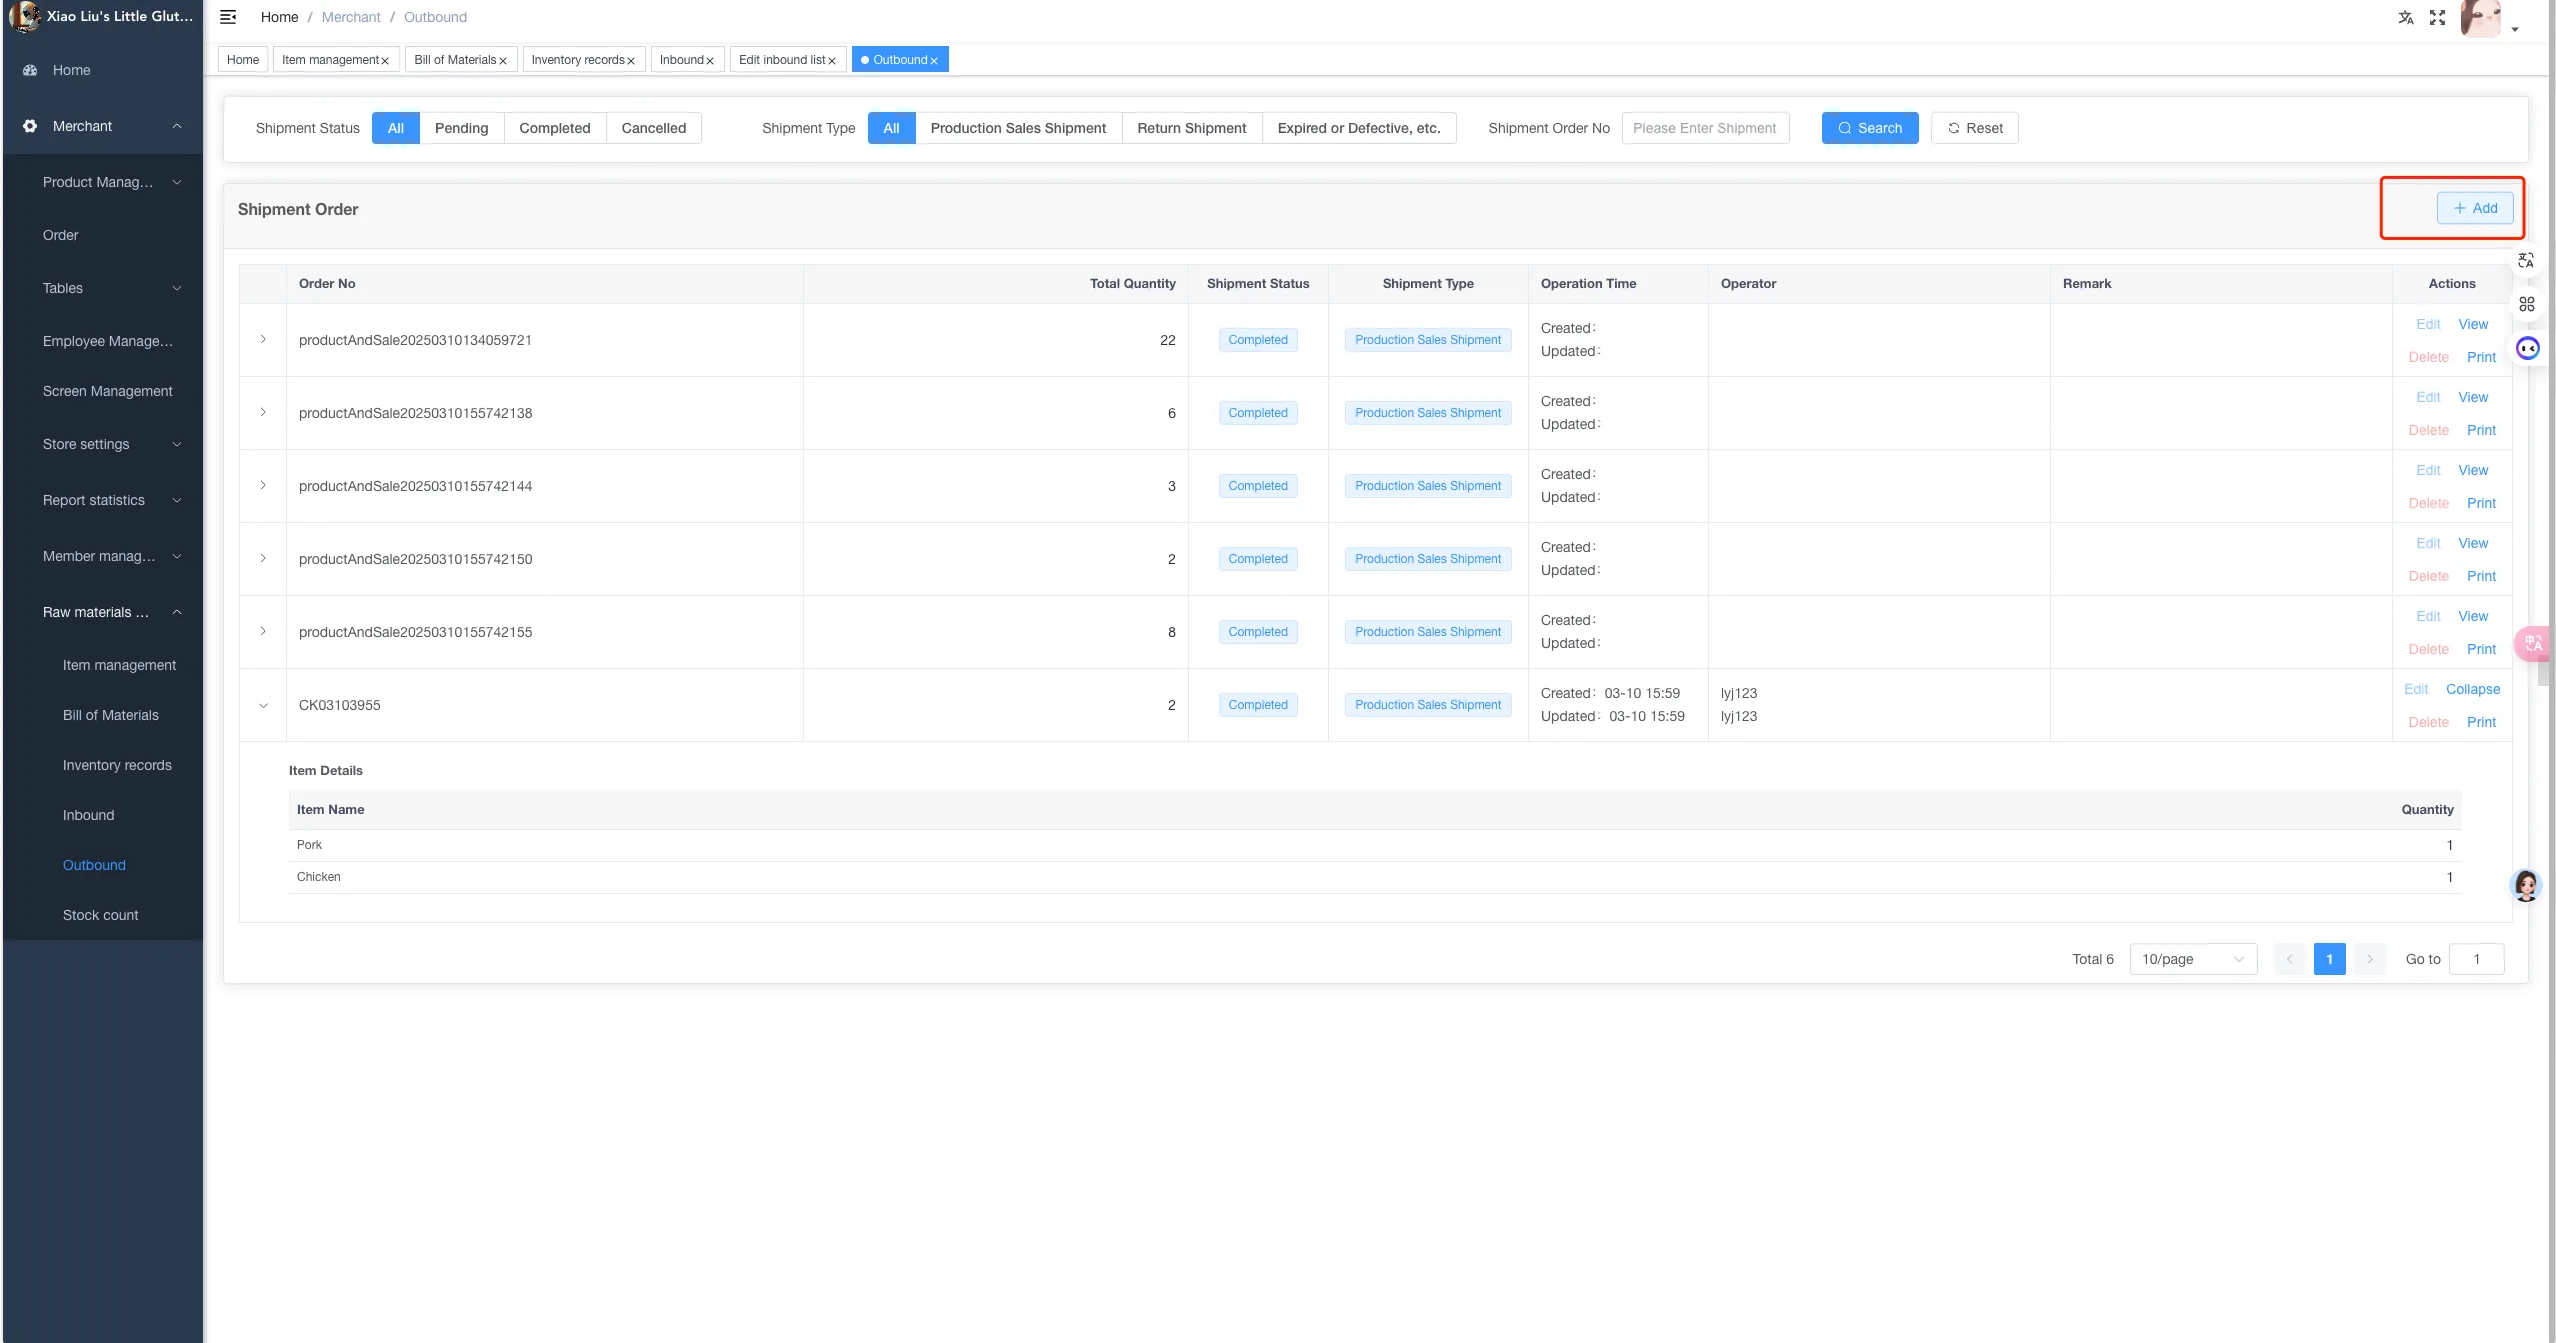Image resolution: width=2556 pixels, height=1343 pixels.
Task: Expand row productAndSale20250310134059721
Action: pos(263,340)
